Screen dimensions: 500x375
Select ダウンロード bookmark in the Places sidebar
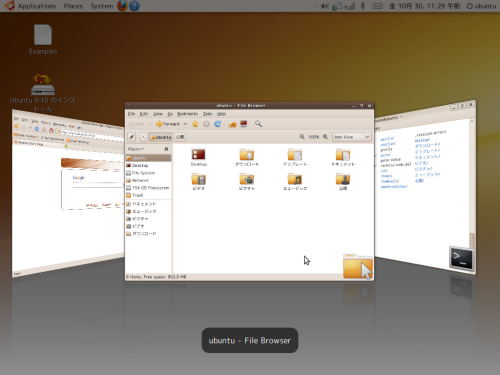(x=149, y=234)
